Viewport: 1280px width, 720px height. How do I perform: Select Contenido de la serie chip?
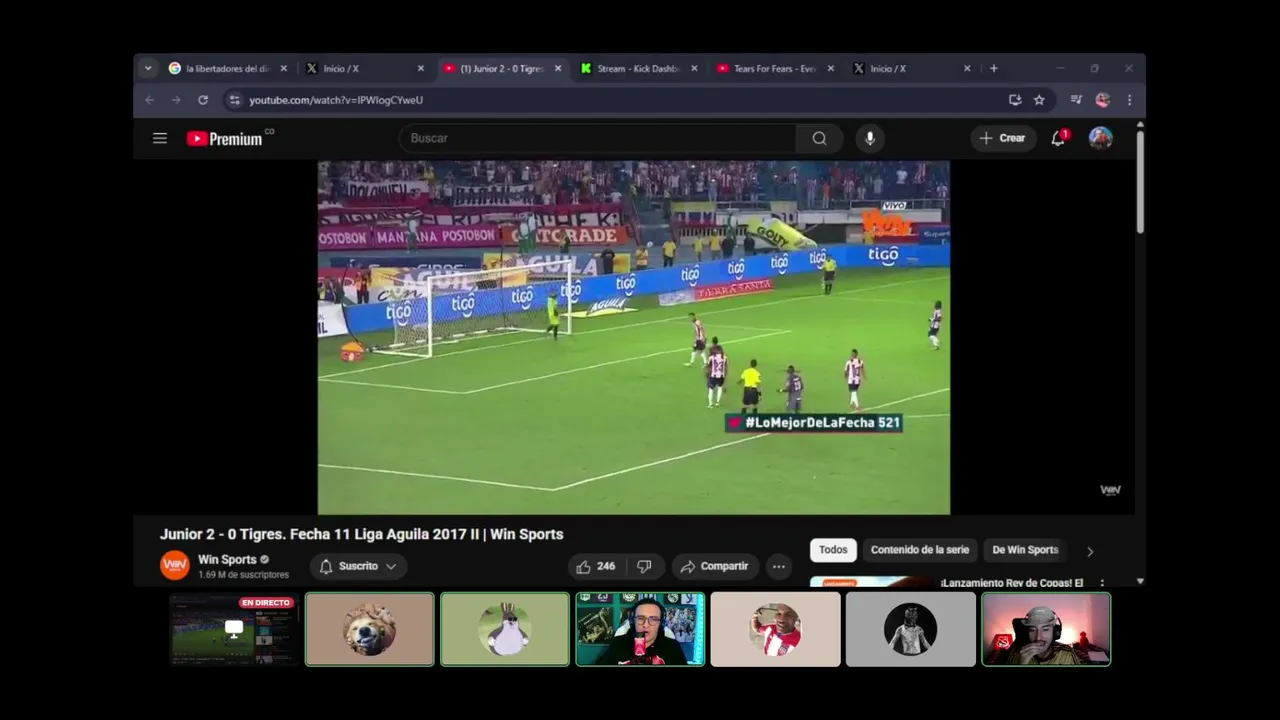tap(920, 550)
